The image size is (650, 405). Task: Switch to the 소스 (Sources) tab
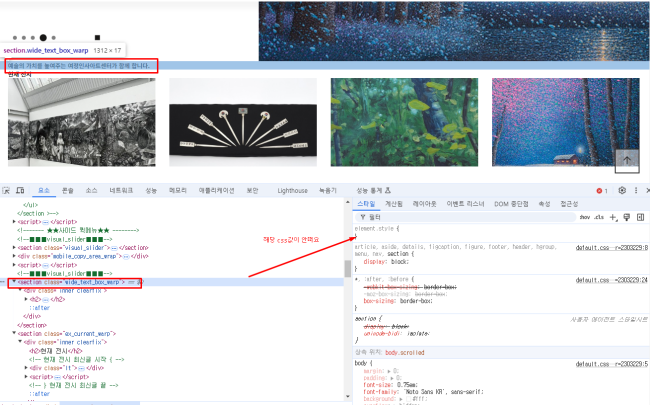point(92,190)
